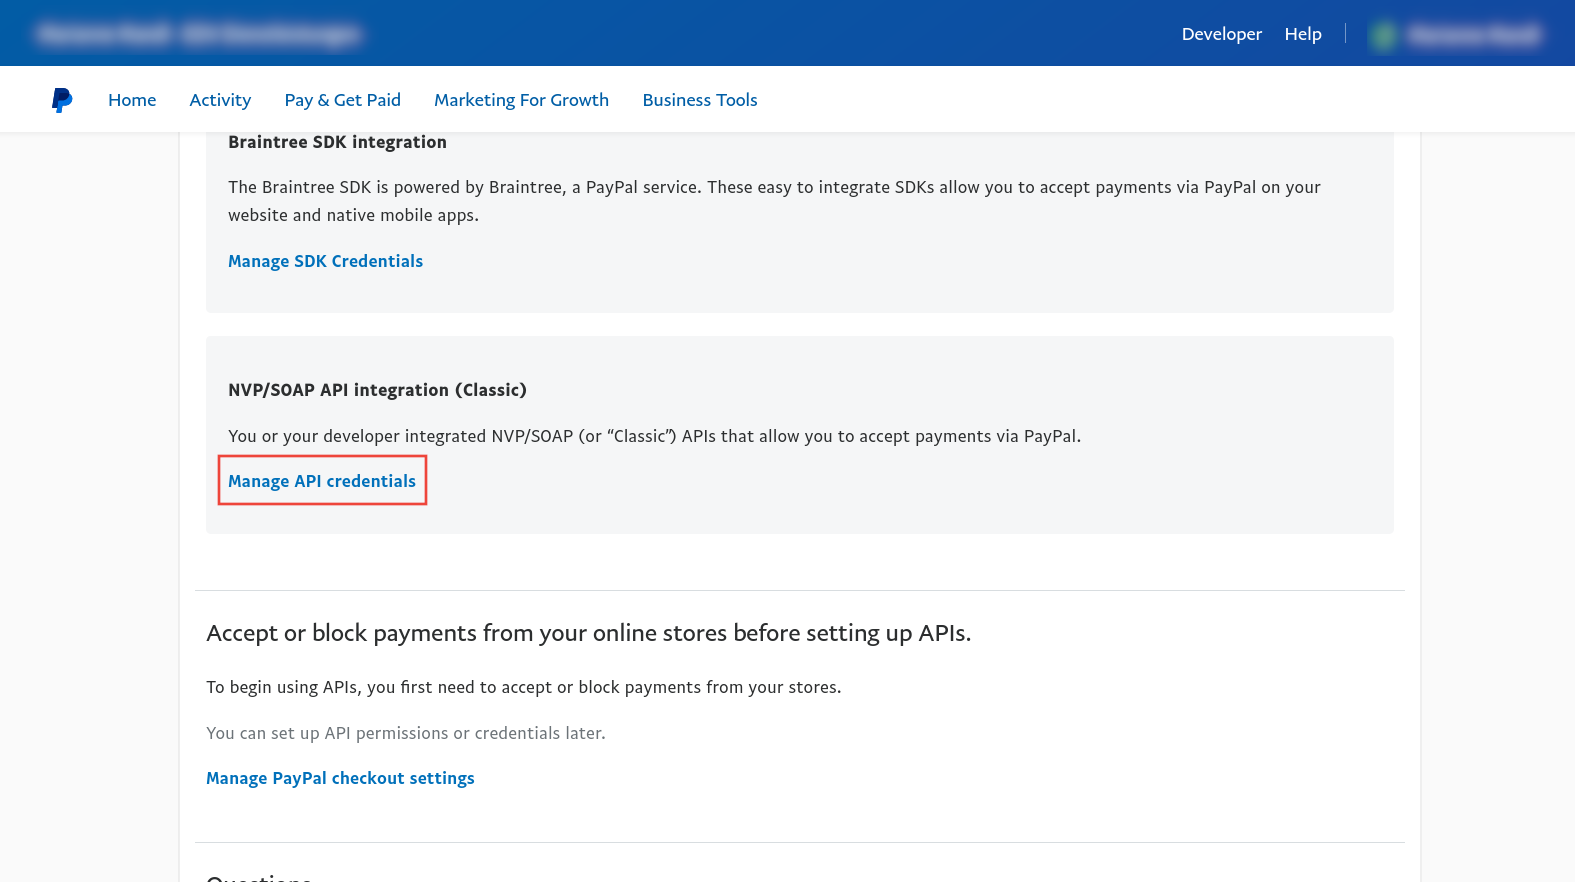Open the Home menu item
Image resolution: width=1575 pixels, height=882 pixels.
tap(132, 100)
